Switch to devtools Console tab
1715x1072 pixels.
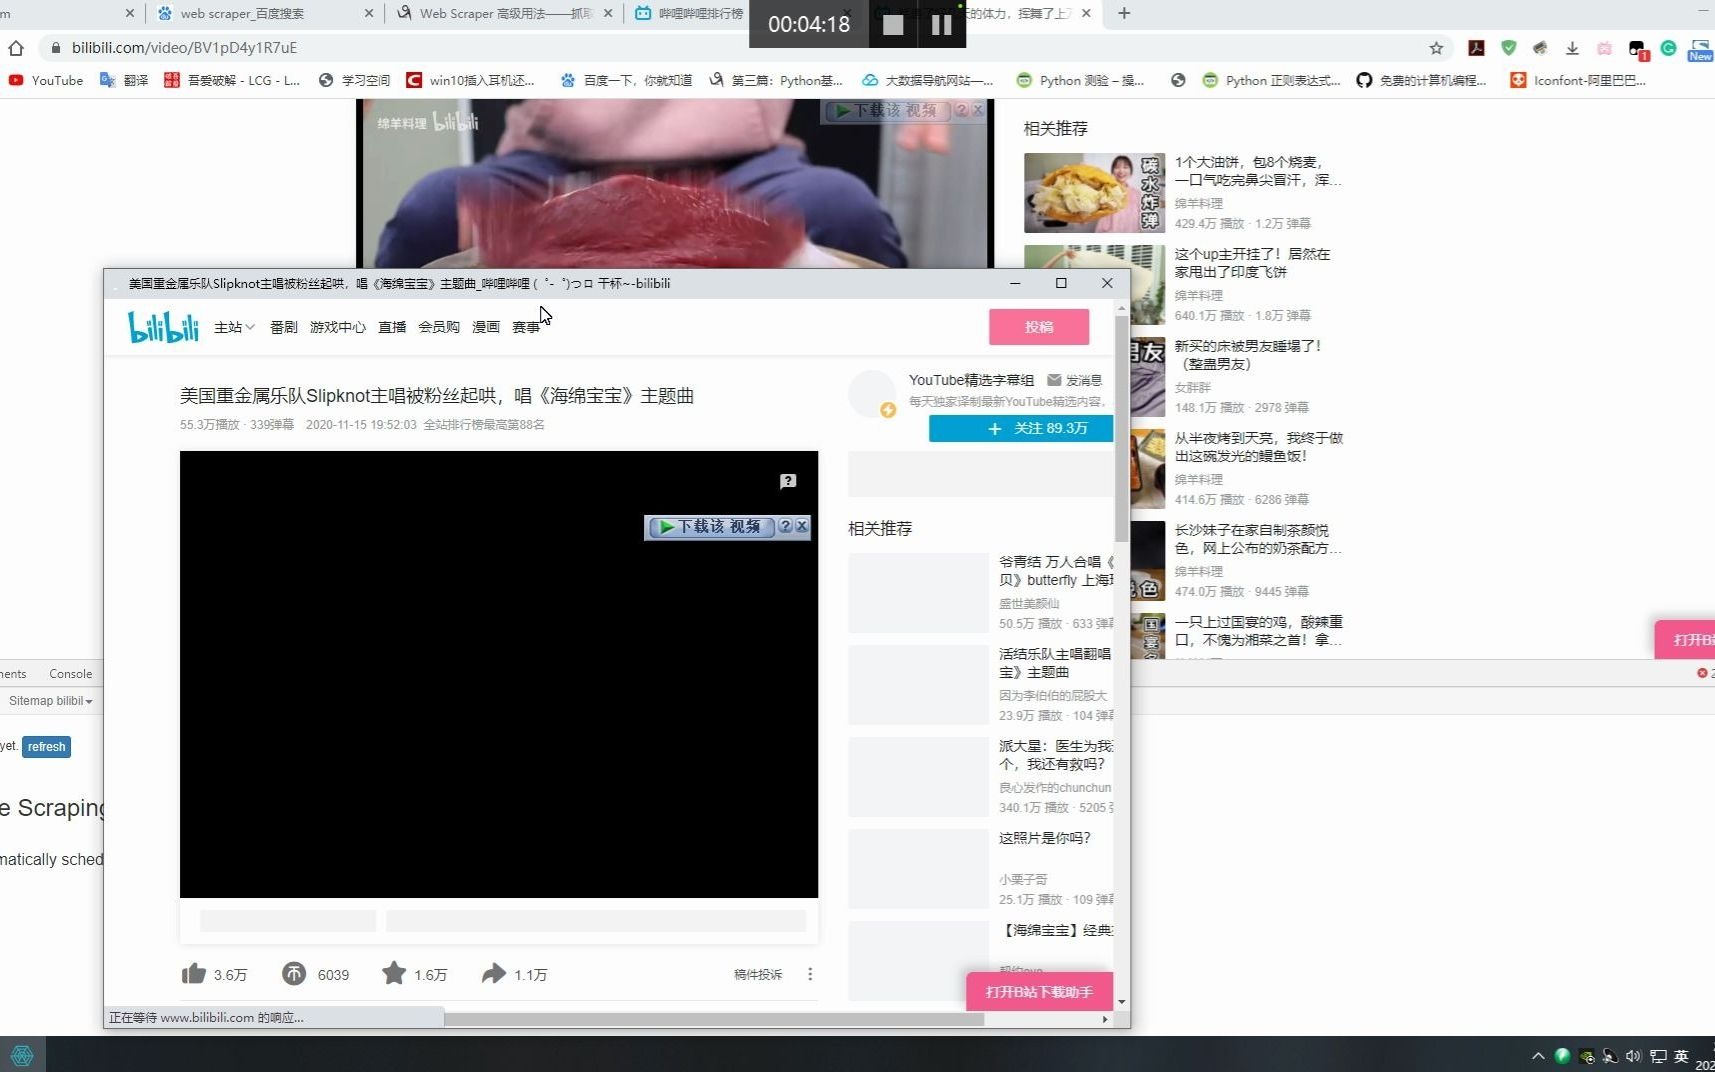(70, 674)
